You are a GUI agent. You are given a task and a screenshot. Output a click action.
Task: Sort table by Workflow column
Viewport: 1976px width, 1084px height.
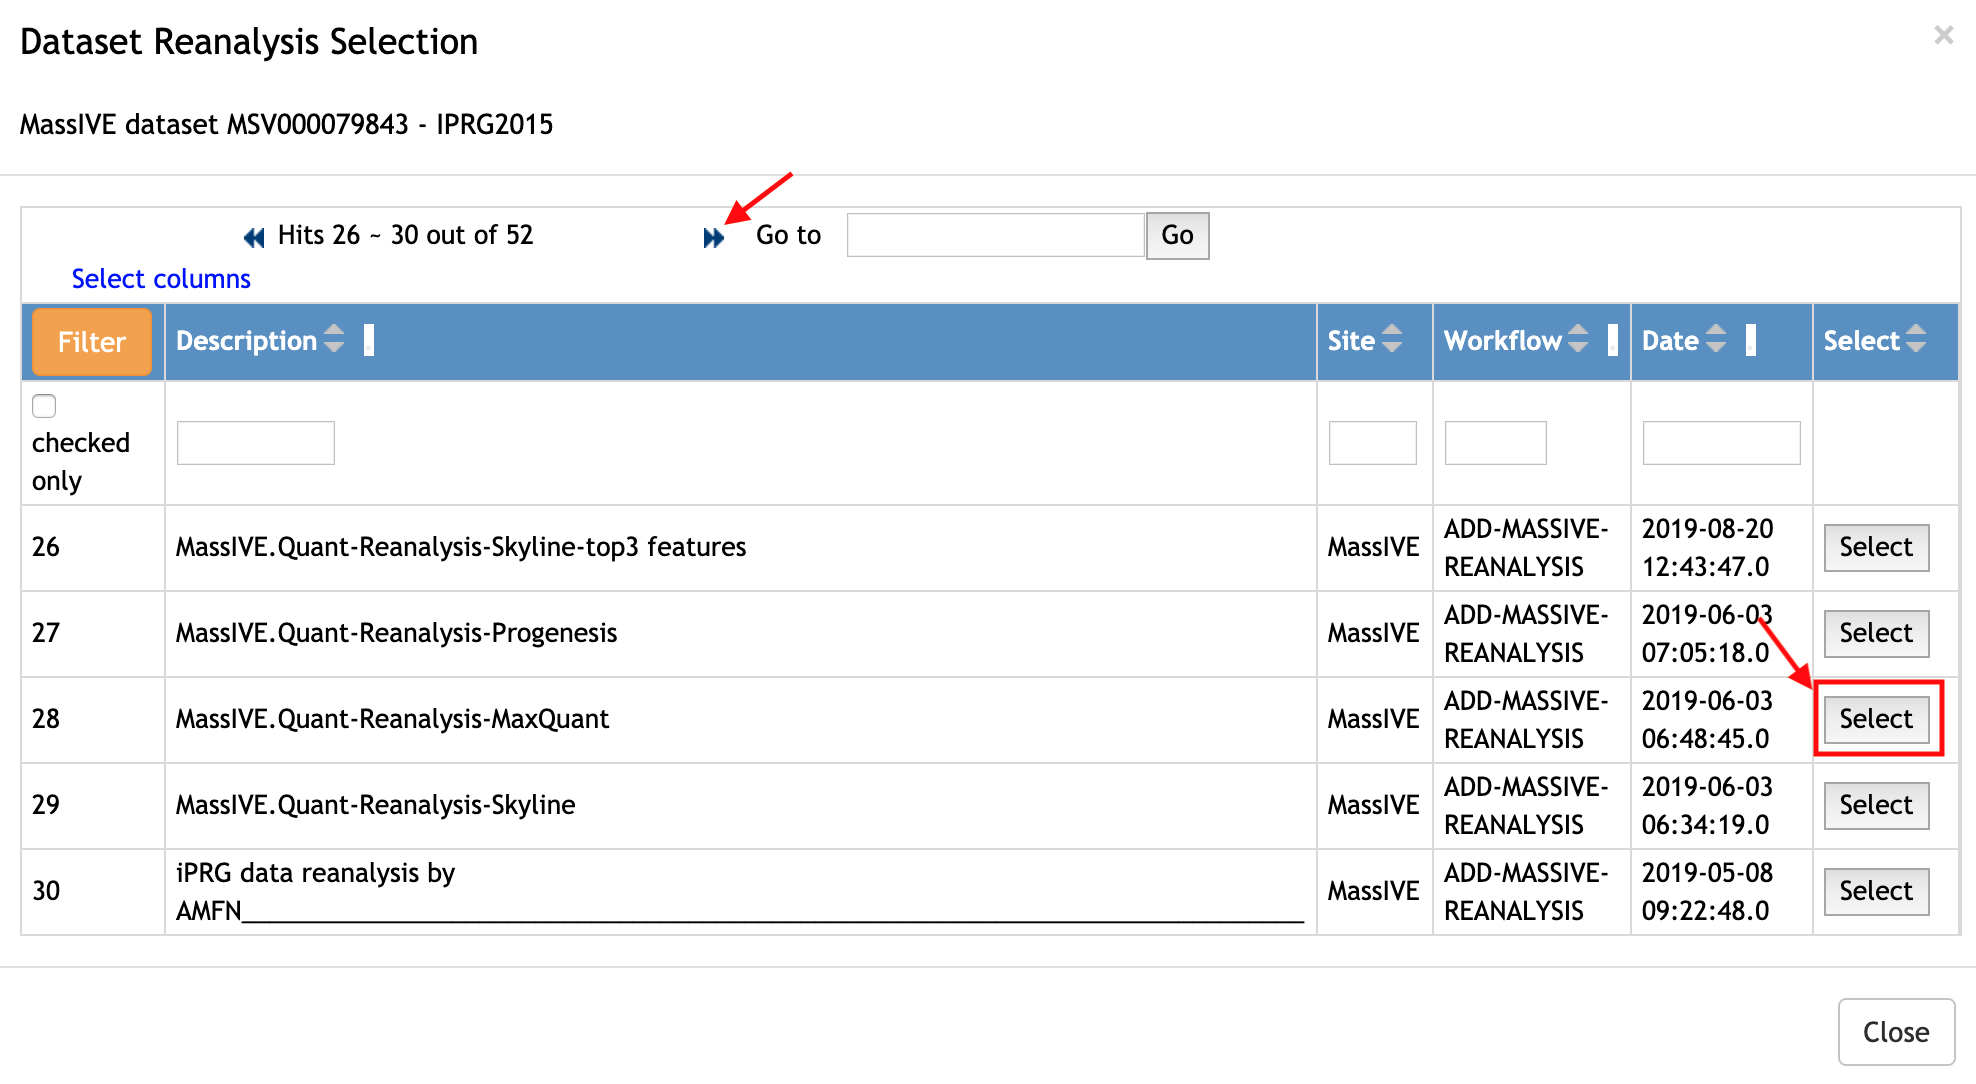(x=1577, y=339)
